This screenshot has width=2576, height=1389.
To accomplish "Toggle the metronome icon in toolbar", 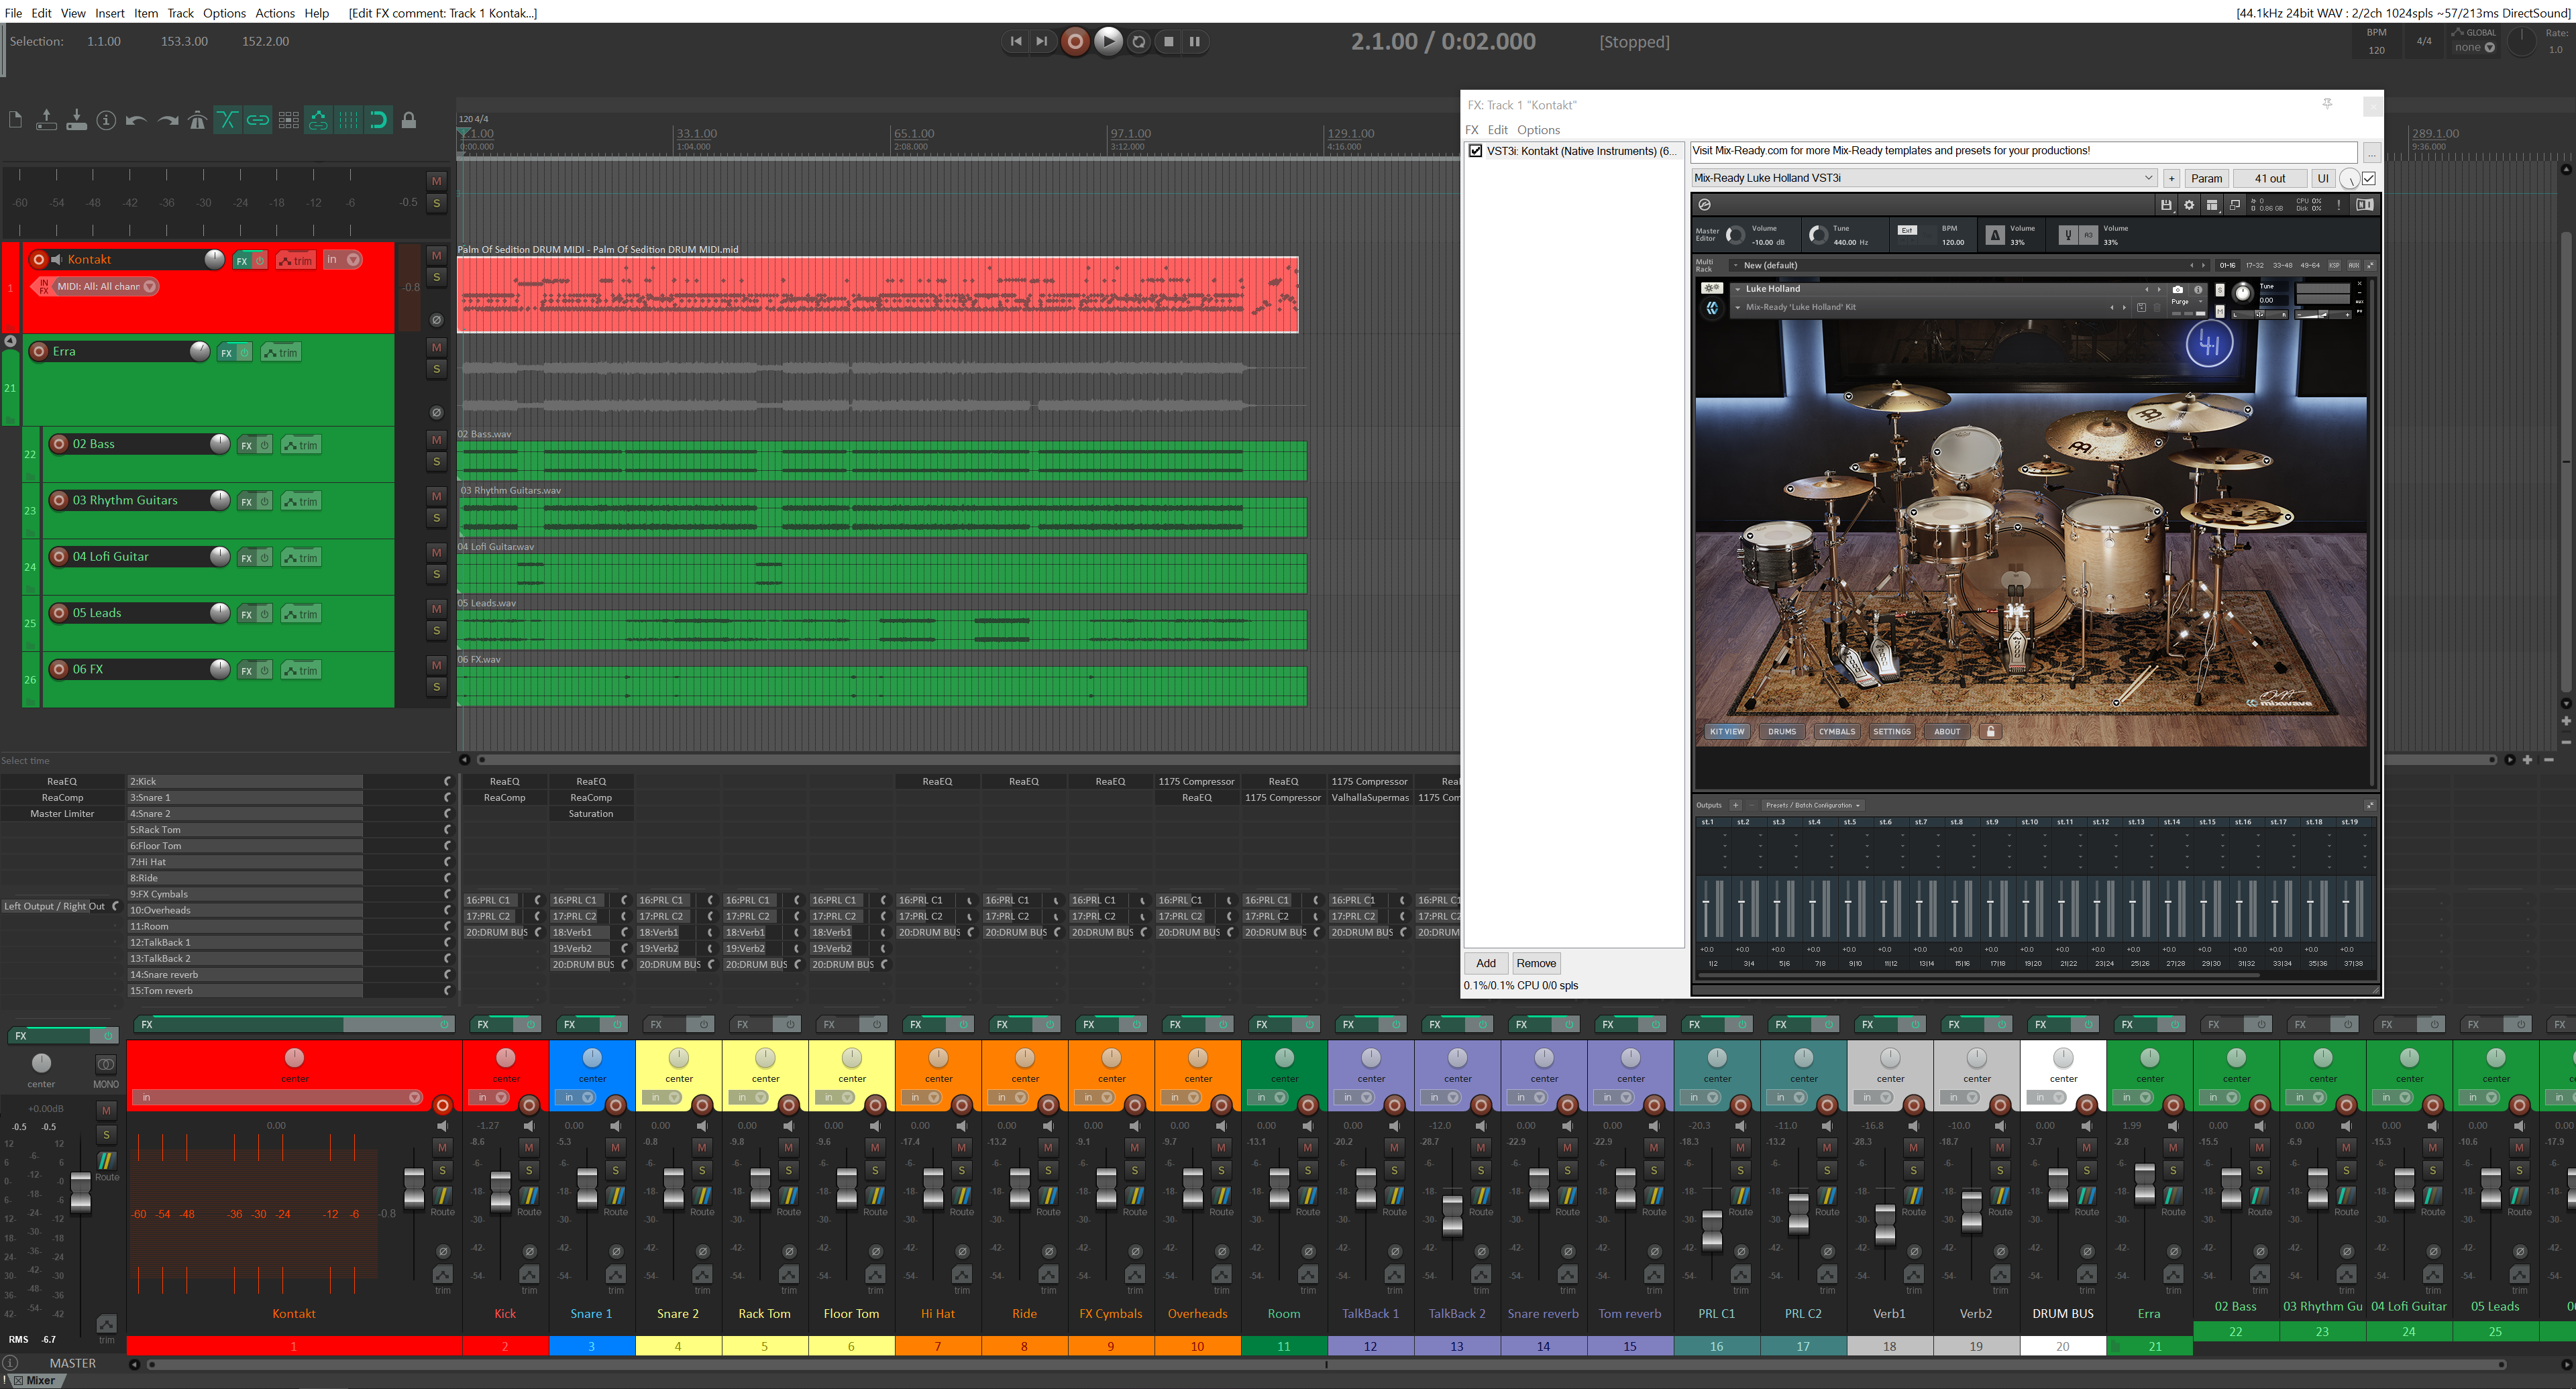I will coord(197,121).
